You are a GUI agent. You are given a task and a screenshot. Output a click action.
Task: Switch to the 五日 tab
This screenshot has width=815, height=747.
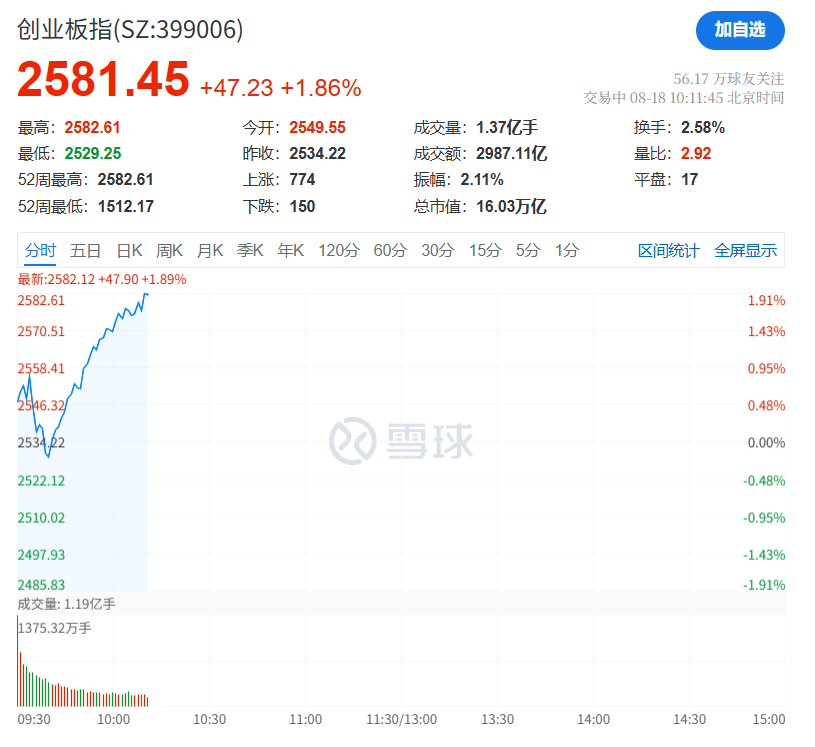(x=85, y=251)
